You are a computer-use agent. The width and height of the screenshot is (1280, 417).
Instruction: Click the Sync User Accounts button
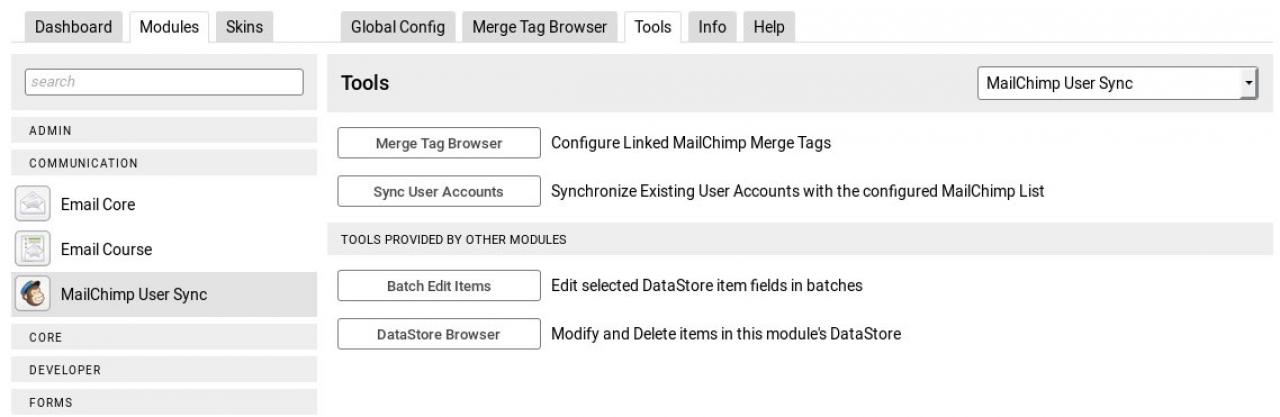click(x=439, y=192)
